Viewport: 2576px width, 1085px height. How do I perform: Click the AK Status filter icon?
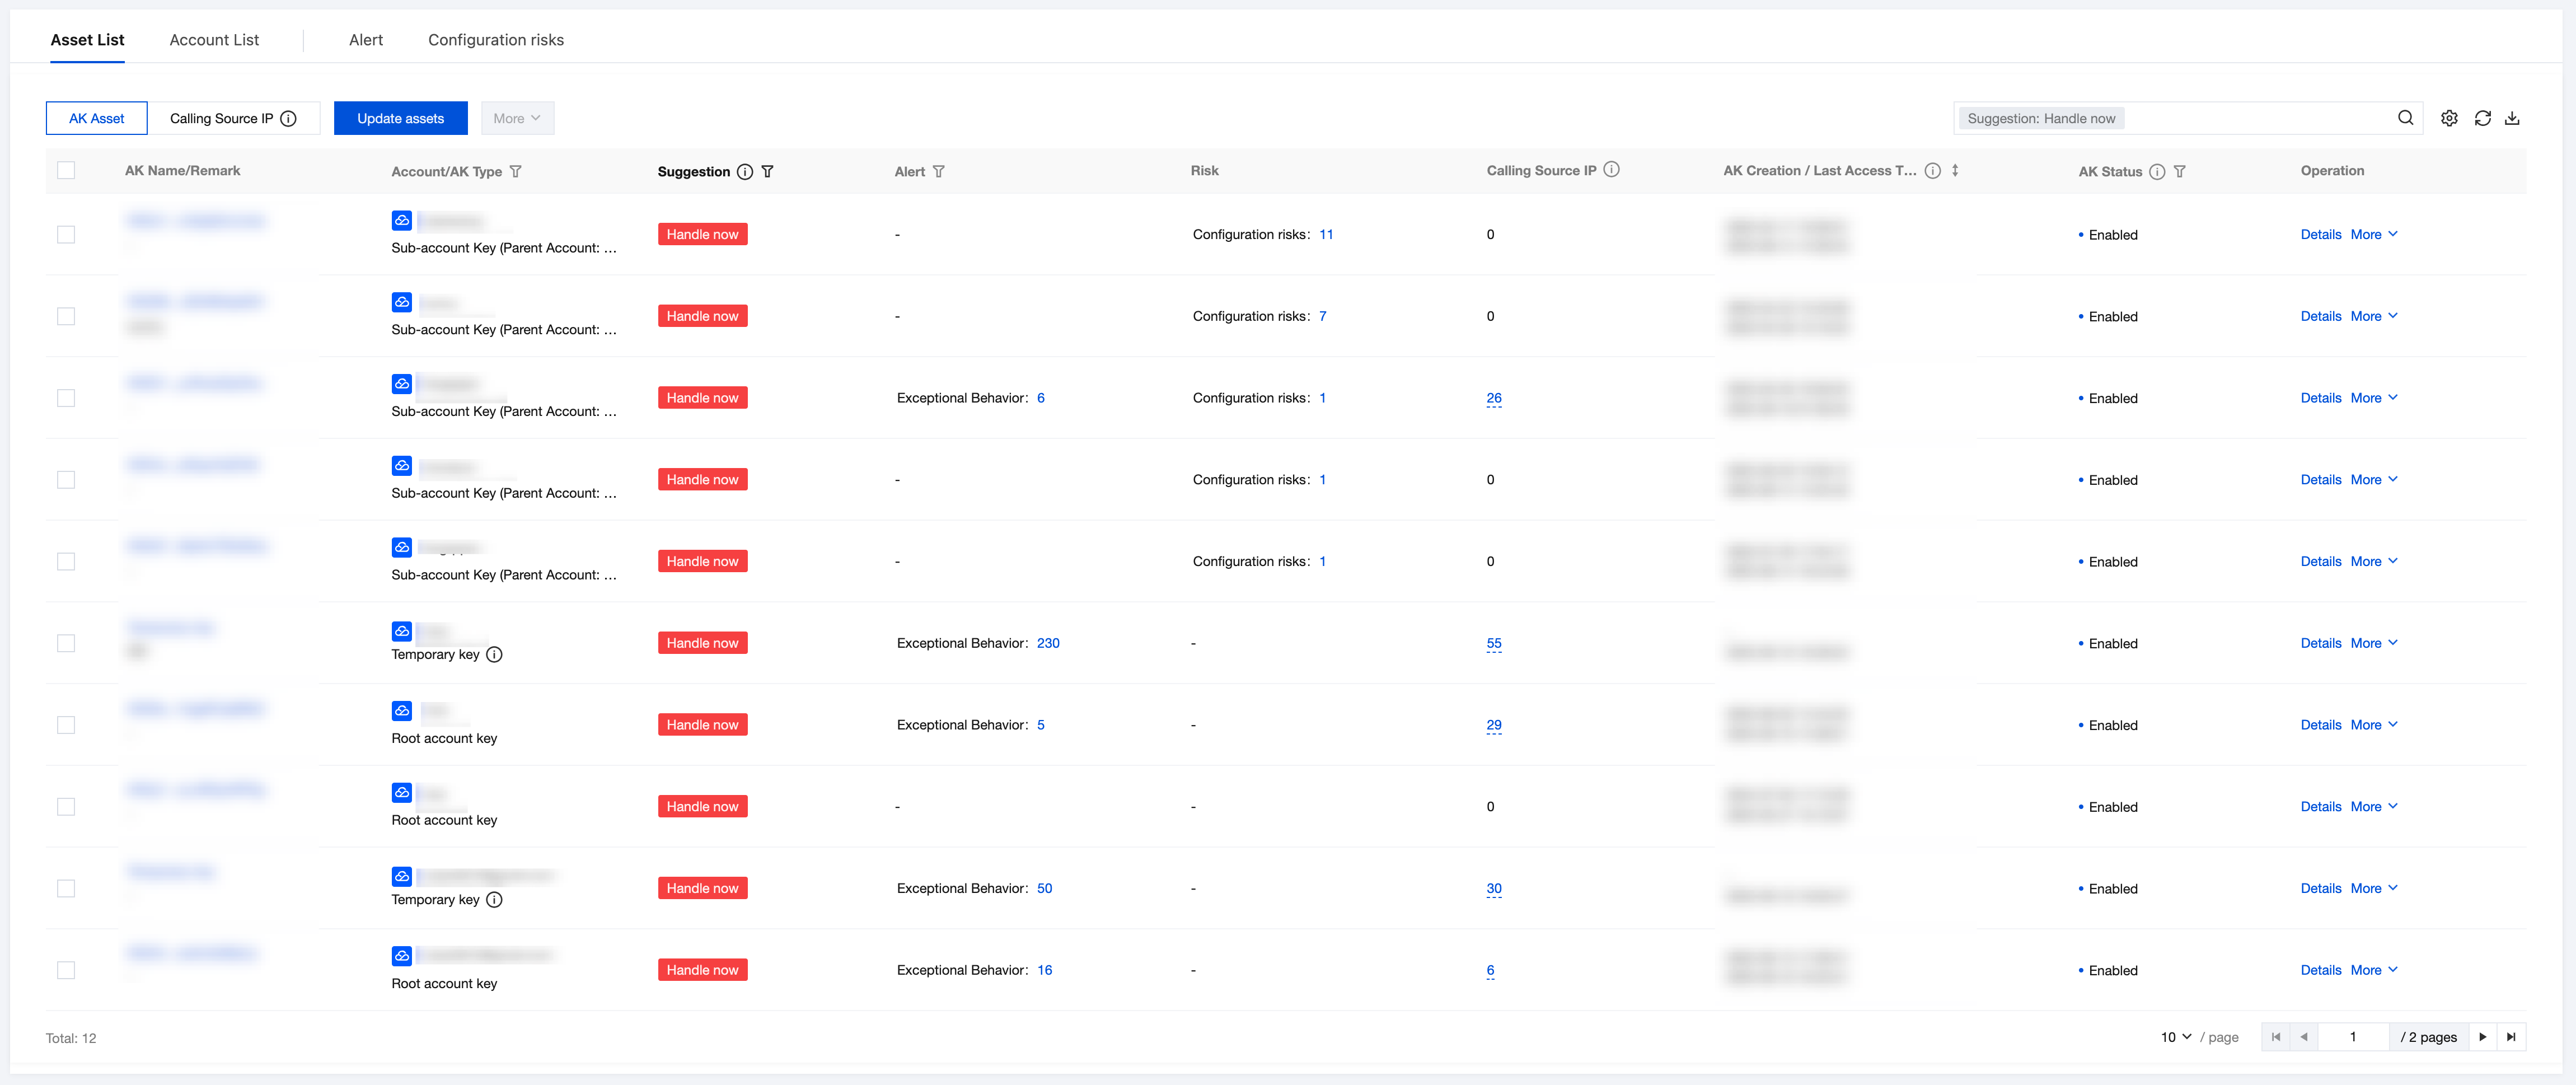pos(2179,171)
